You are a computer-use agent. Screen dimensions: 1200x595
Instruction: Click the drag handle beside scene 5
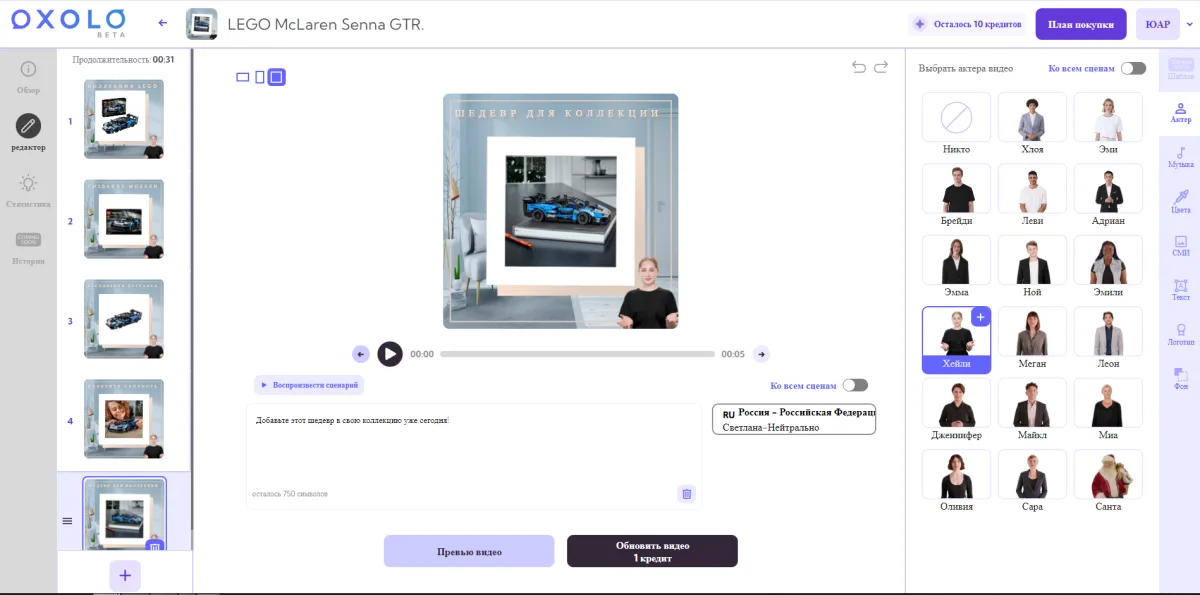[67, 521]
